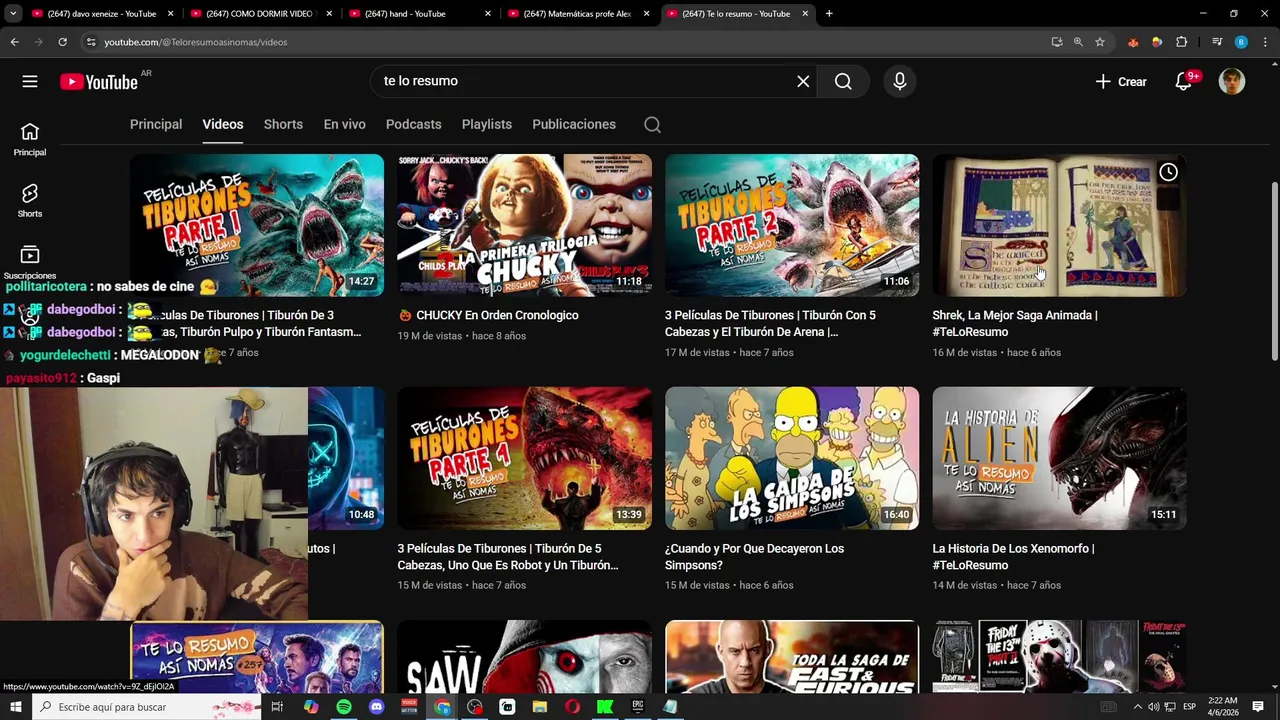Clear the search box with the X

pos(803,82)
